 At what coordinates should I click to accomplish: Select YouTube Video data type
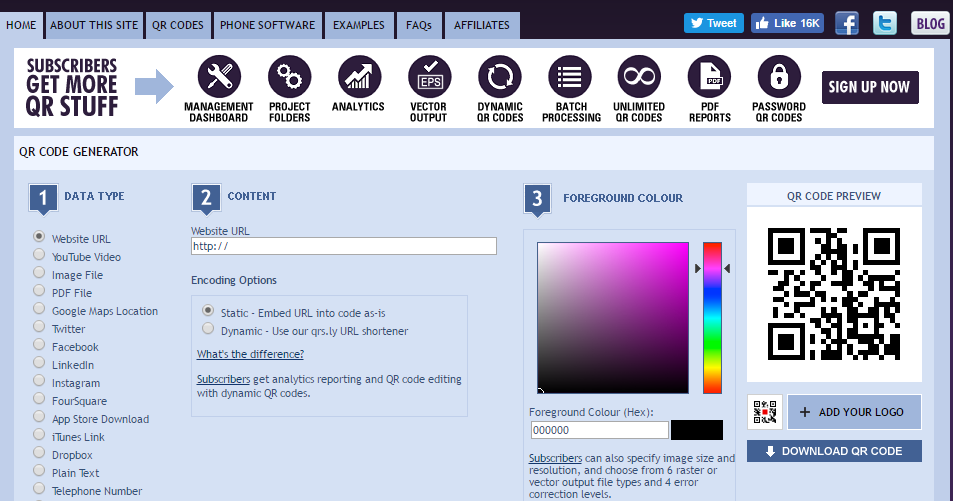39,254
